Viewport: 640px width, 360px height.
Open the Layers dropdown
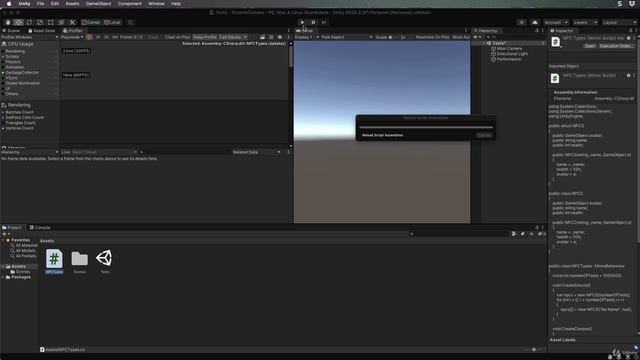(585, 22)
